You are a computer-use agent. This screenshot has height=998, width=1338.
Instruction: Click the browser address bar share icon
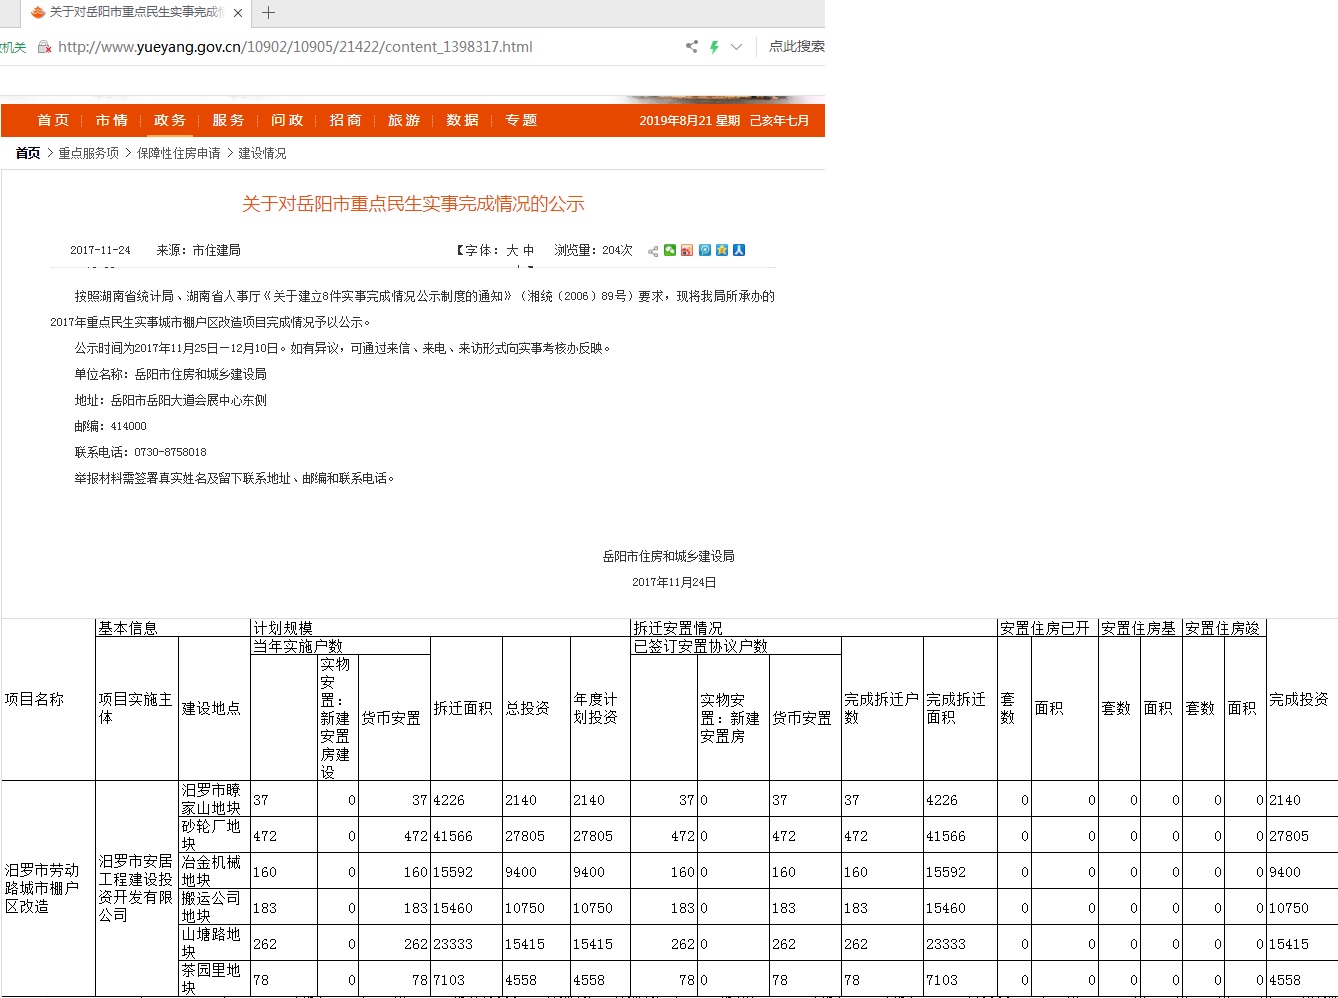(691, 46)
